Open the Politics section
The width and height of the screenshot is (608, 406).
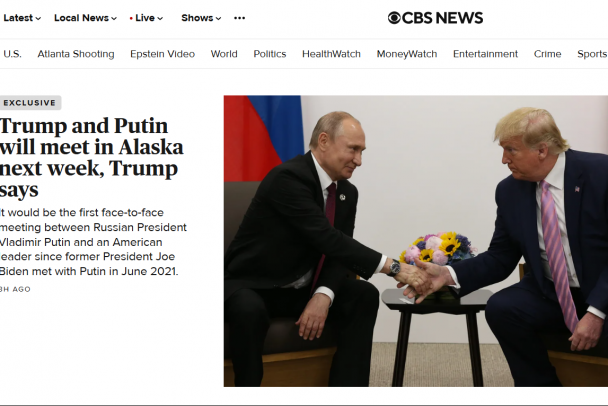[270, 54]
